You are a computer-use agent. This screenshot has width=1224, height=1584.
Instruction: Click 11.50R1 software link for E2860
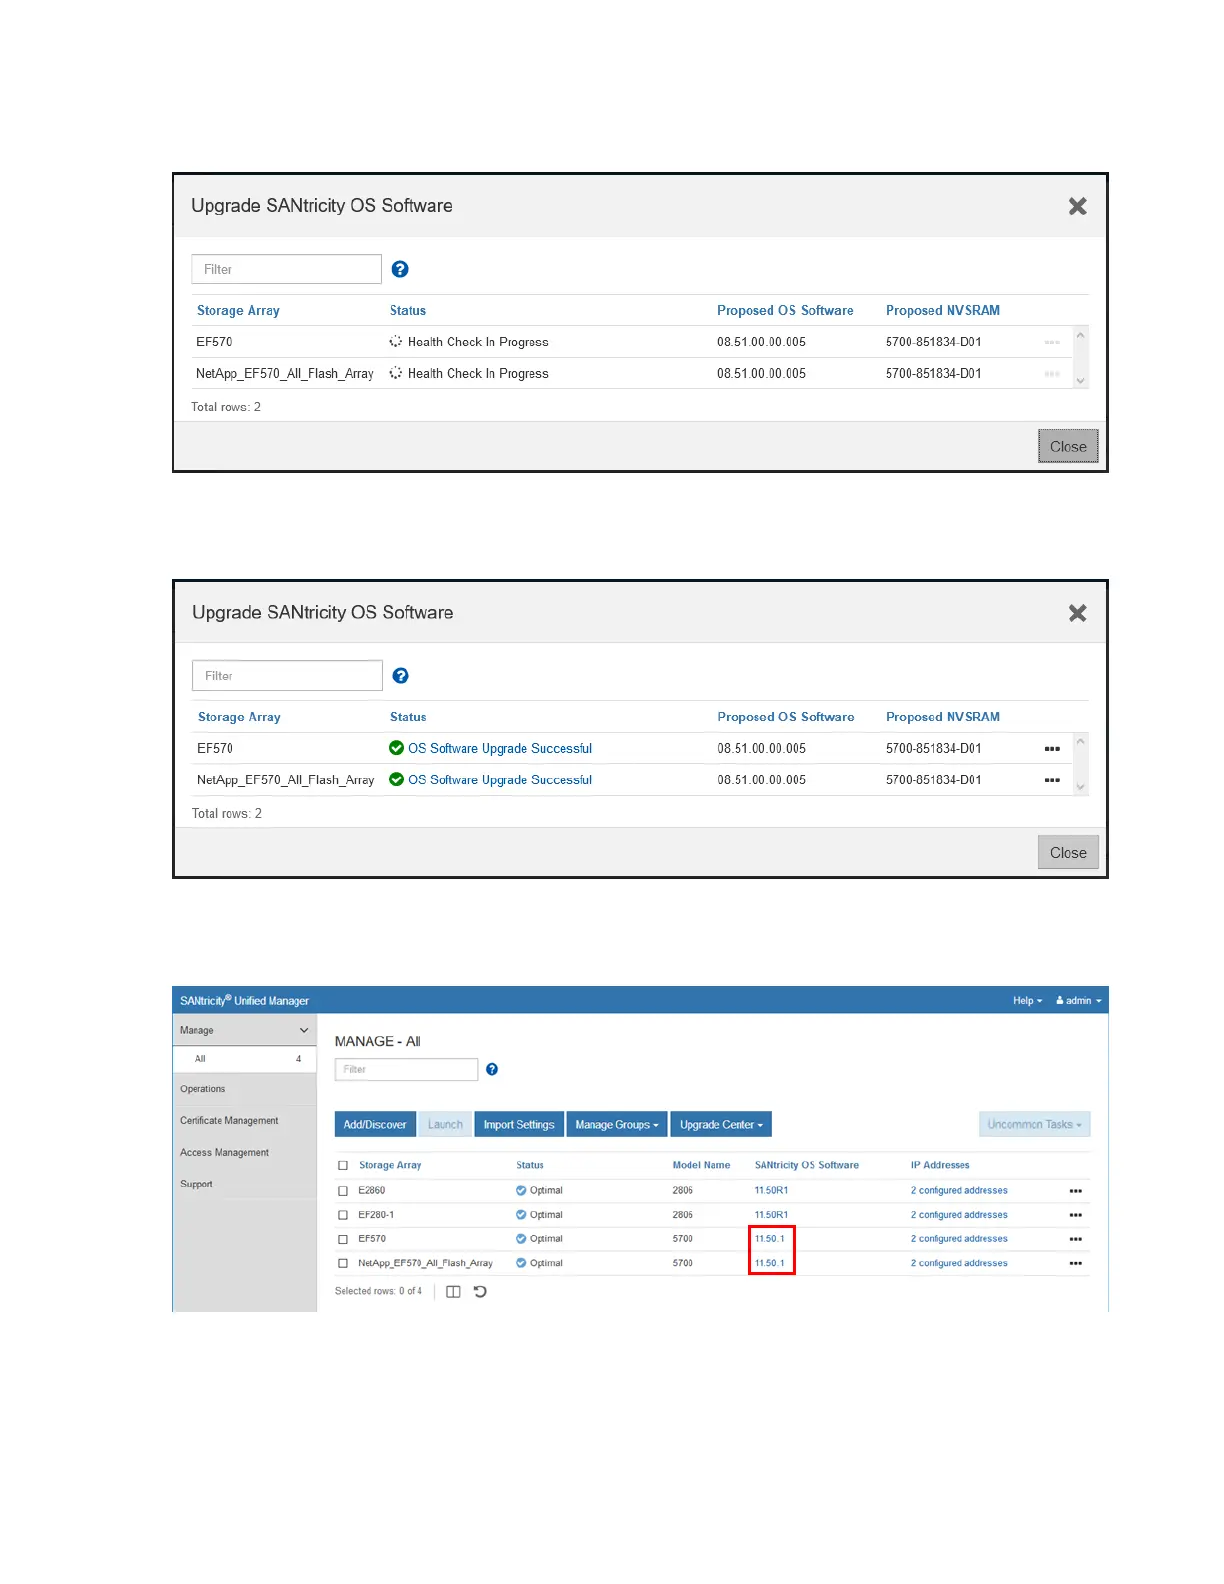pyautogui.click(x=771, y=1191)
